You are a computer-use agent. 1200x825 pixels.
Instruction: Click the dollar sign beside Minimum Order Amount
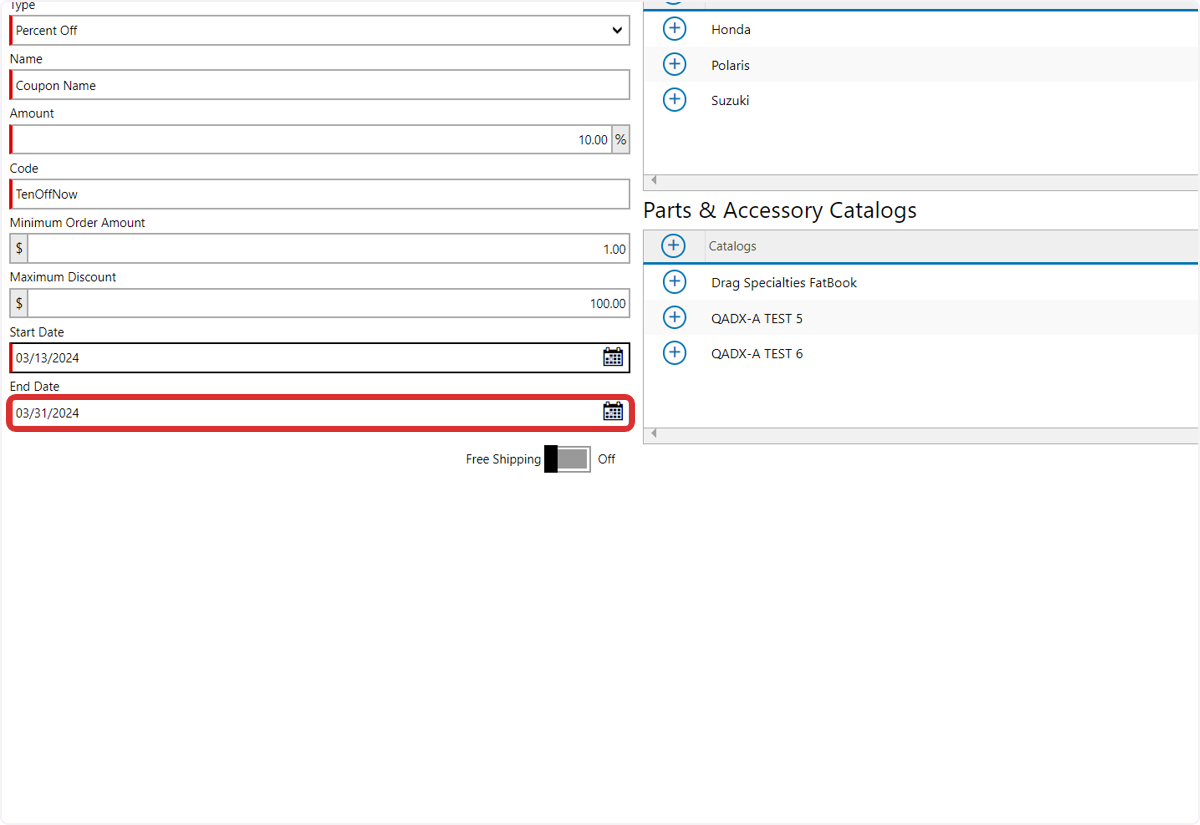coord(19,249)
